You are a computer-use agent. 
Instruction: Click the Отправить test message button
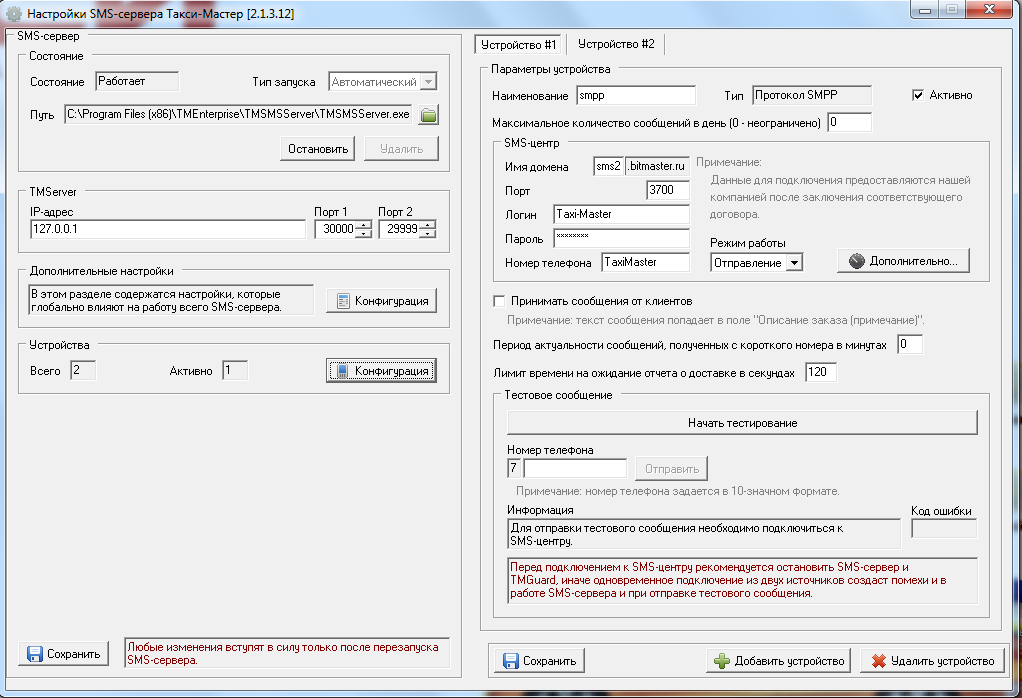pyautogui.click(x=671, y=469)
